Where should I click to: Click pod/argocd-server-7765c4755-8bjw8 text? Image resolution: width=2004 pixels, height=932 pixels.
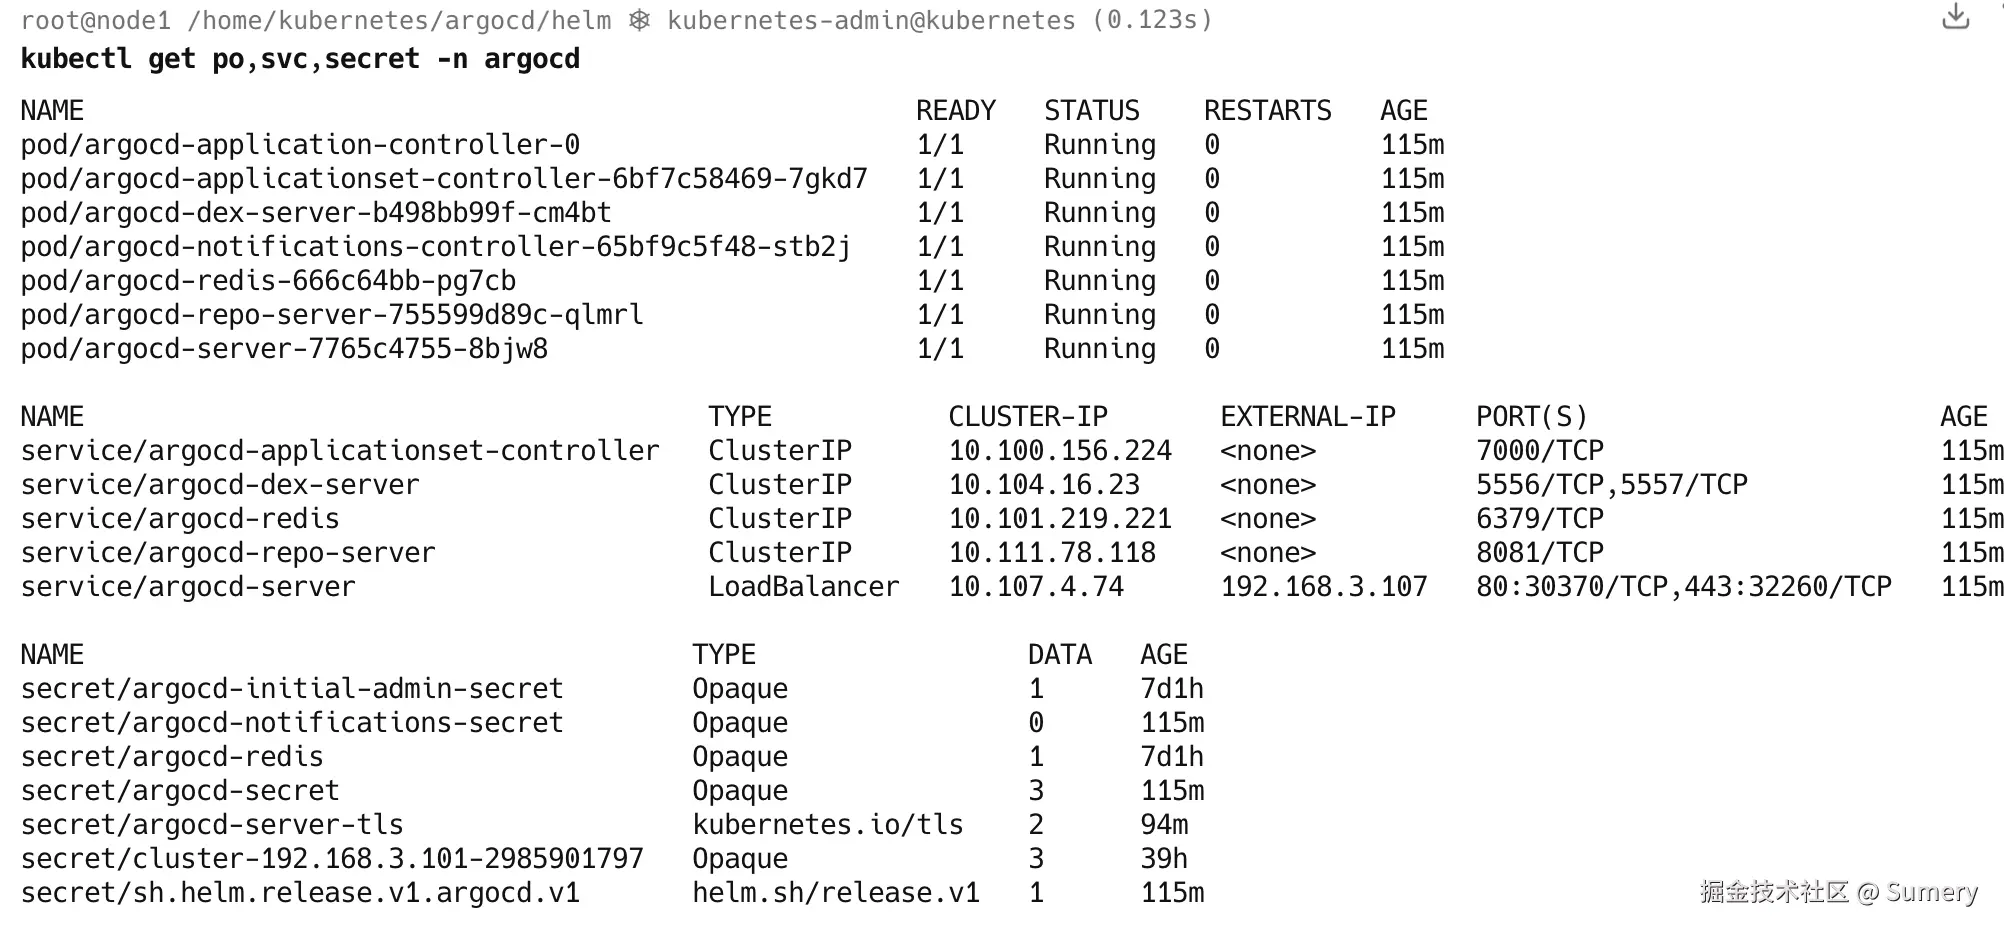coord(284,349)
